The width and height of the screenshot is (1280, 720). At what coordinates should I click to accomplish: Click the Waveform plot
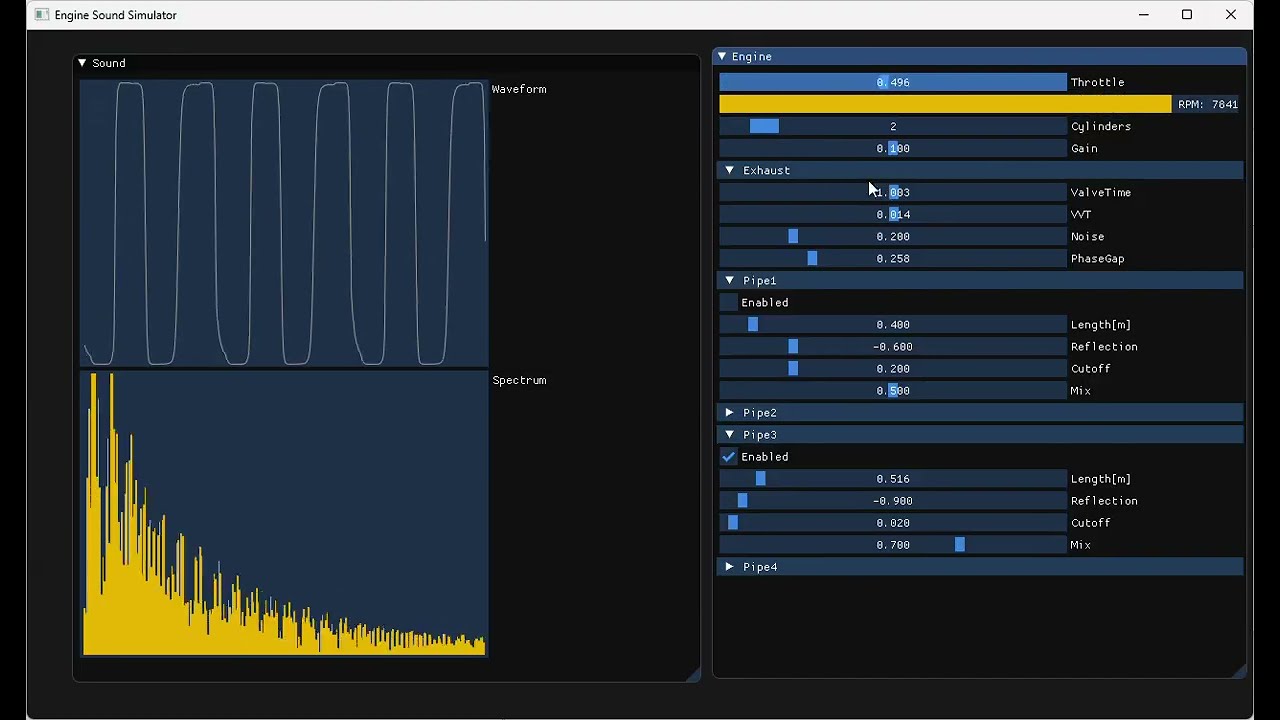(x=284, y=224)
